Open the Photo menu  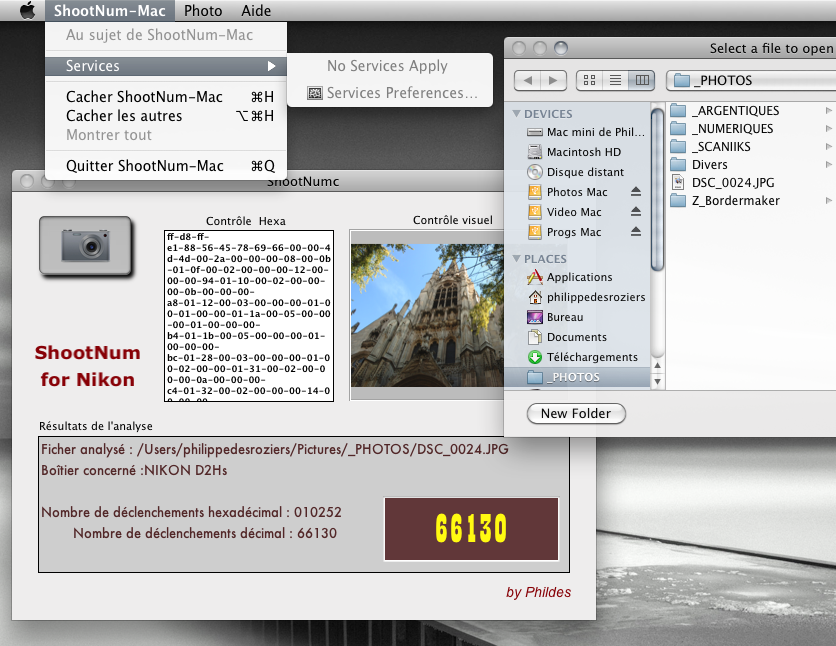[203, 11]
